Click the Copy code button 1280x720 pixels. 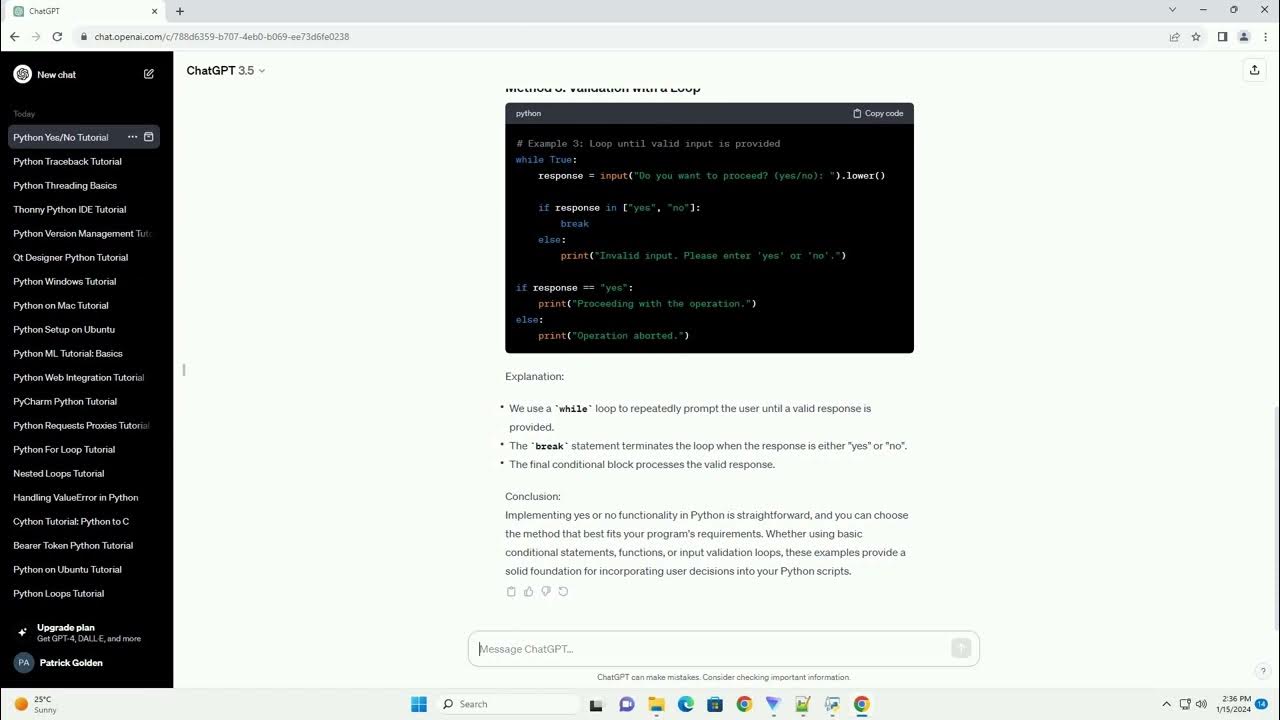[878, 114]
